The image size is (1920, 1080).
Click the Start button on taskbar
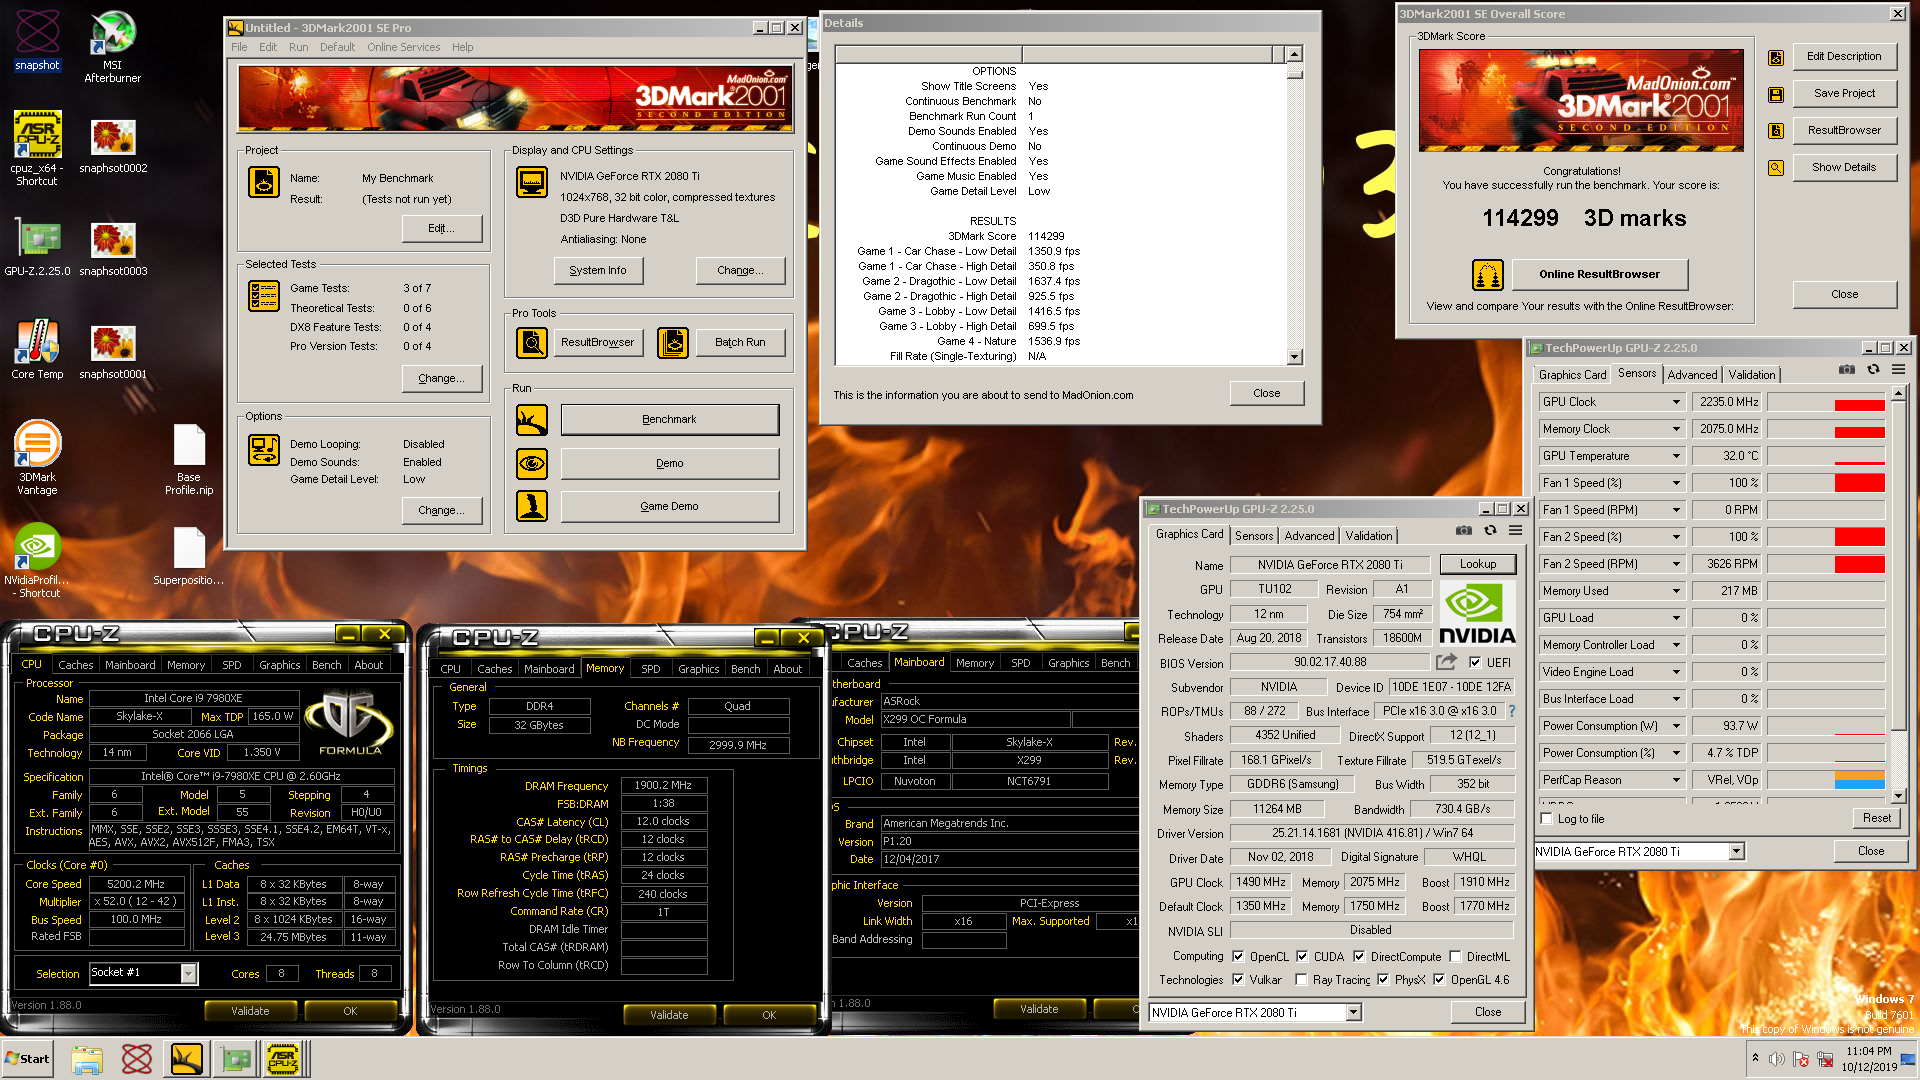tap(28, 1059)
